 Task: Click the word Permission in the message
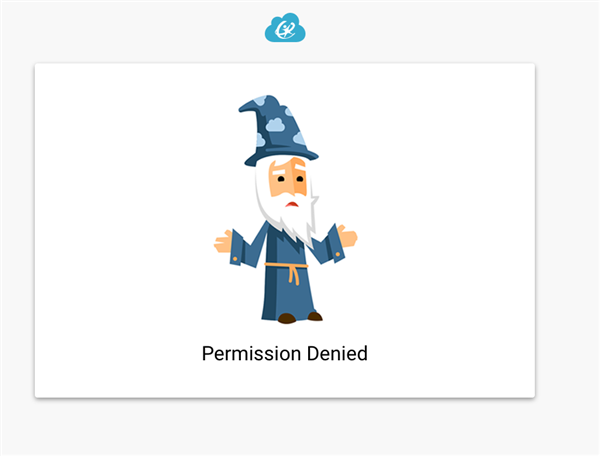point(251,353)
